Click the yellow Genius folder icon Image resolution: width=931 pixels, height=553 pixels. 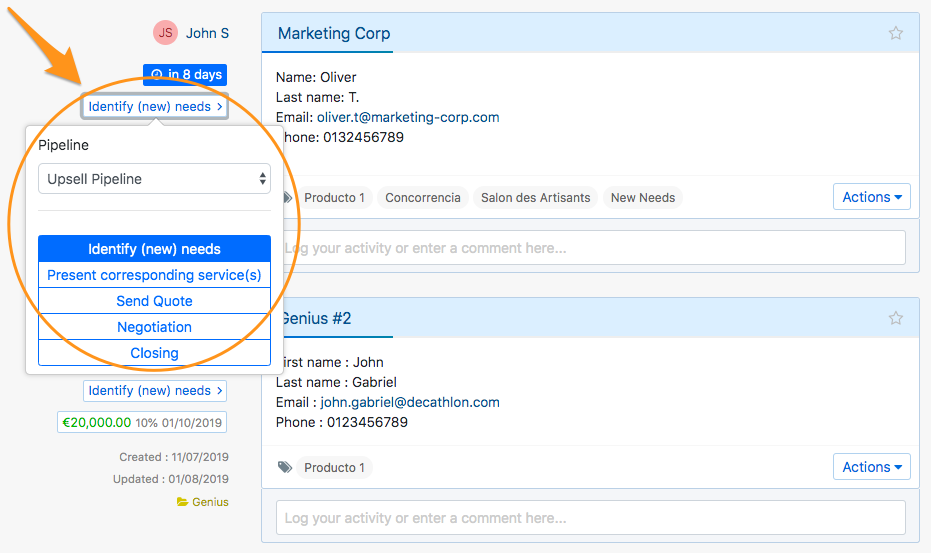click(182, 502)
